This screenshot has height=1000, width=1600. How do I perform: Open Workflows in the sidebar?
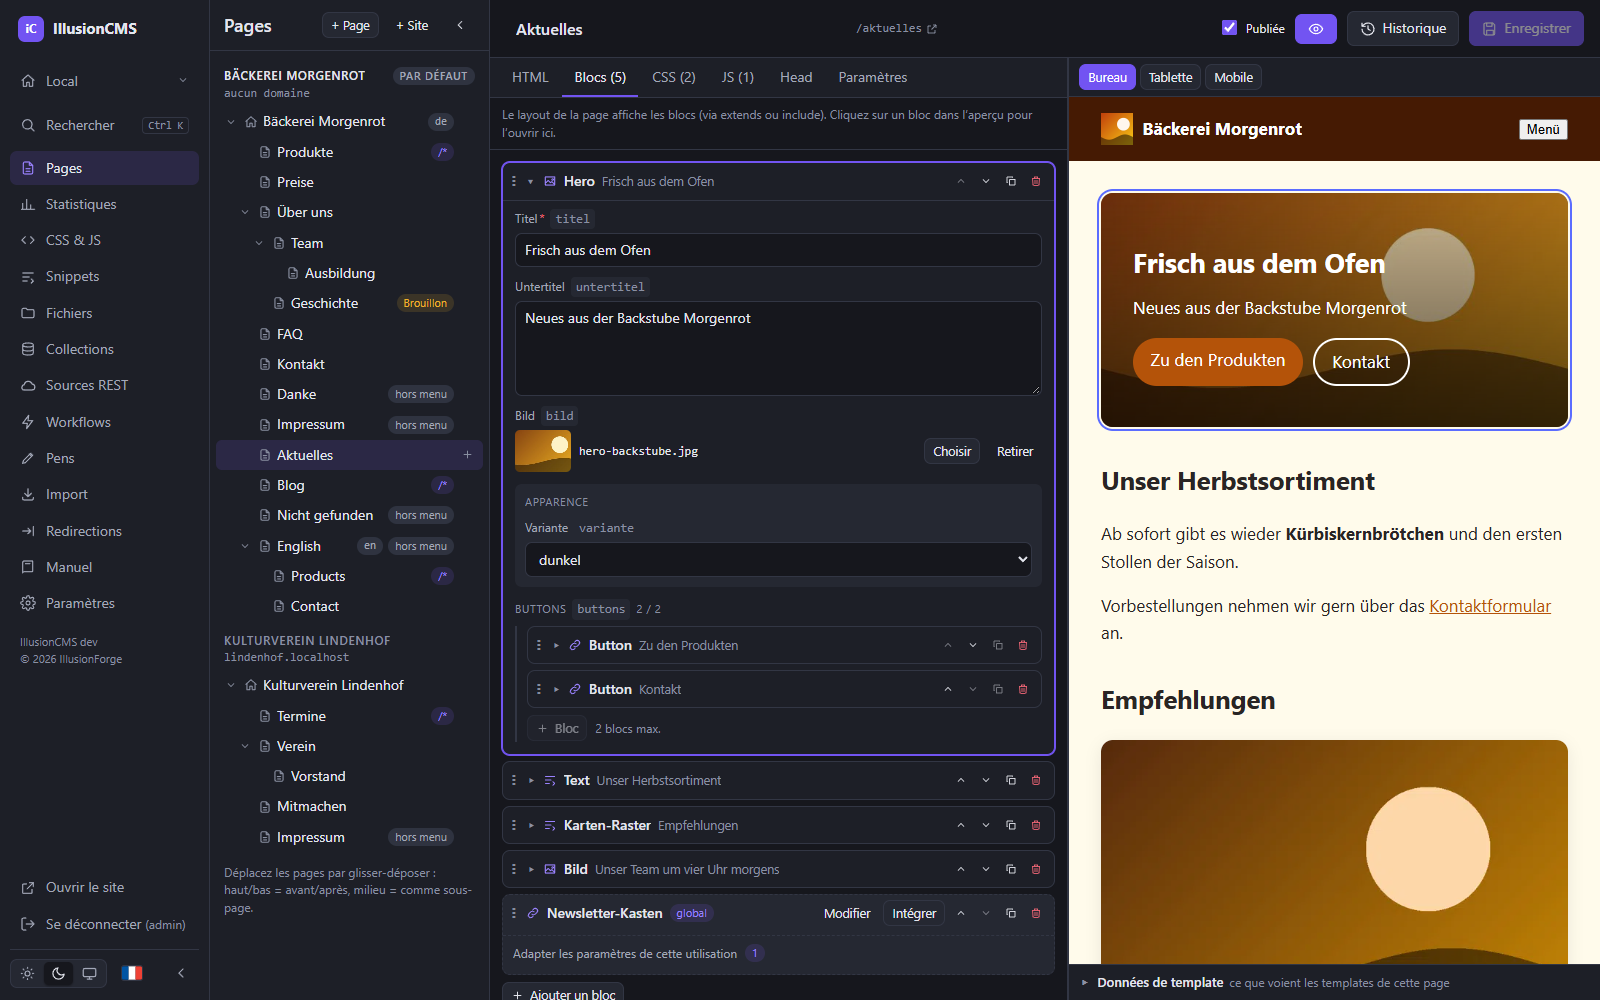pyautogui.click(x=104, y=422)
